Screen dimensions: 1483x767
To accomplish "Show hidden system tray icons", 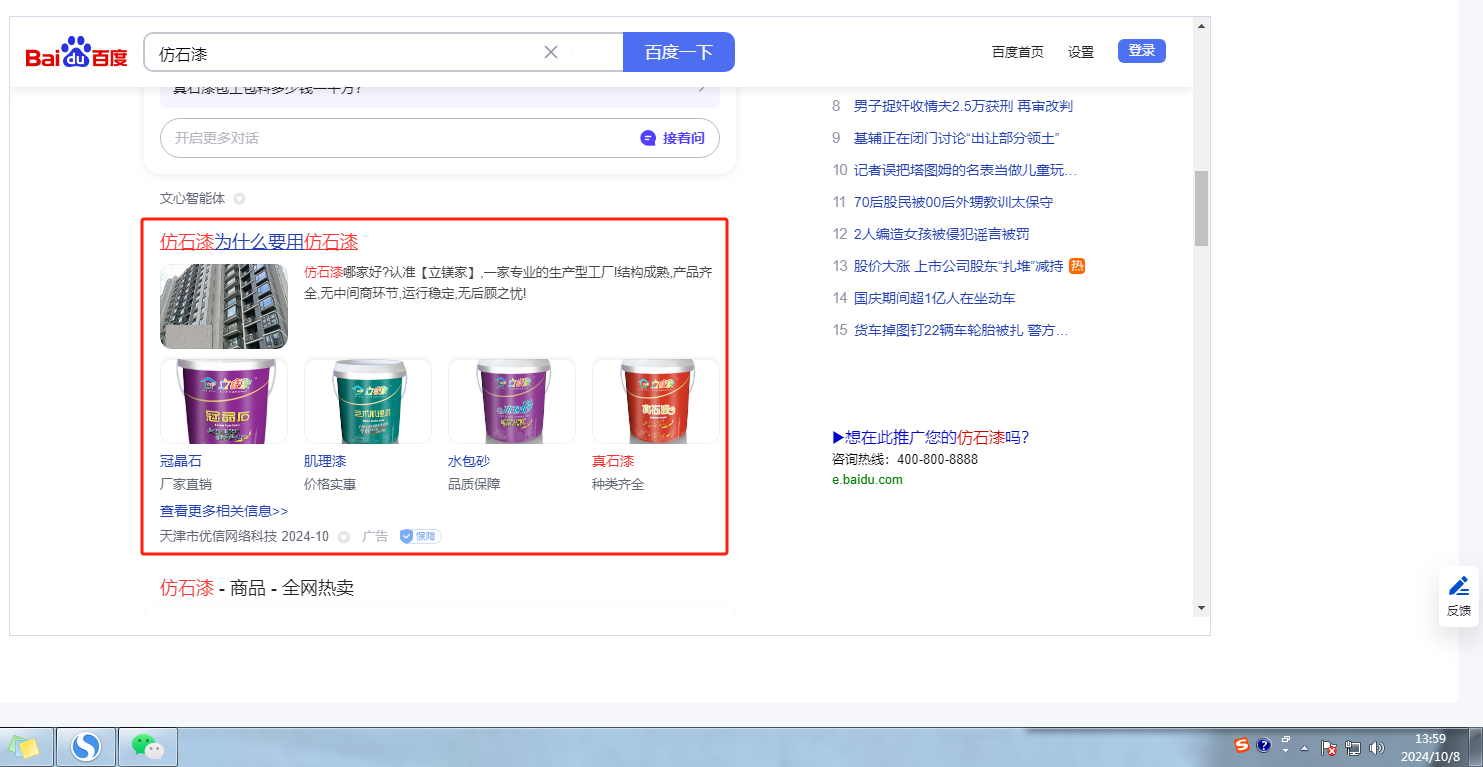I will 1304,748.
